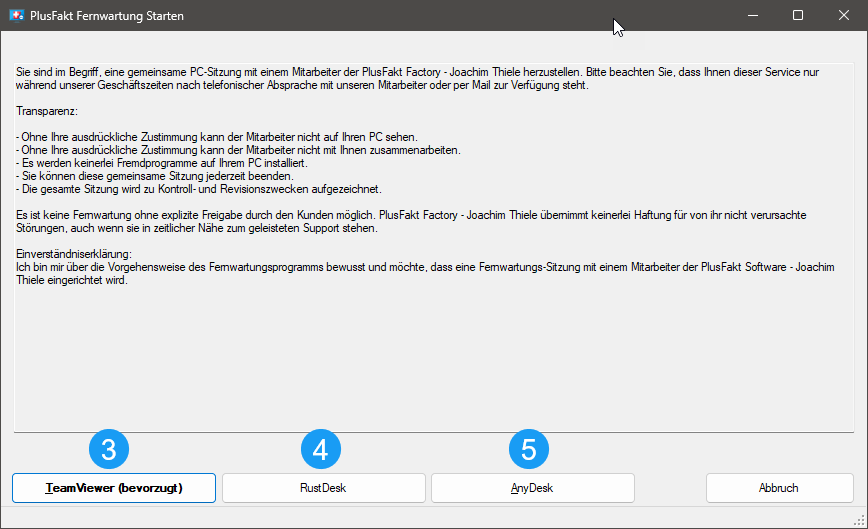Click line 'Es werden keinerlei Fremdprogramme' text

[162, 163]
